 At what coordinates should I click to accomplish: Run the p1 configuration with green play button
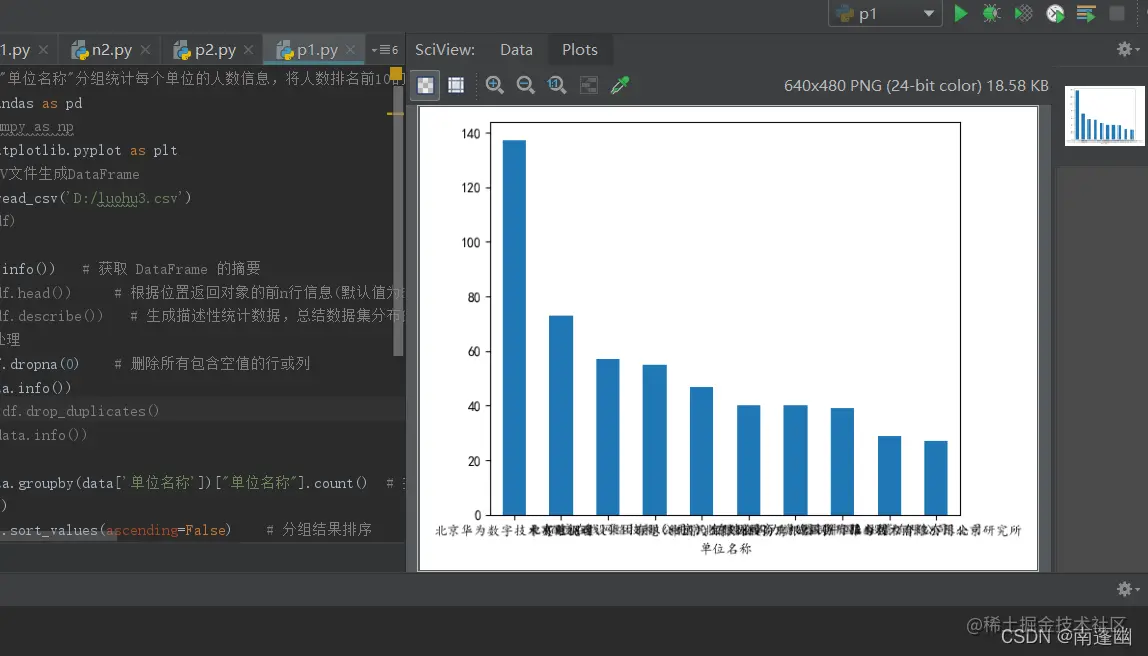click(x=961, y=13)
